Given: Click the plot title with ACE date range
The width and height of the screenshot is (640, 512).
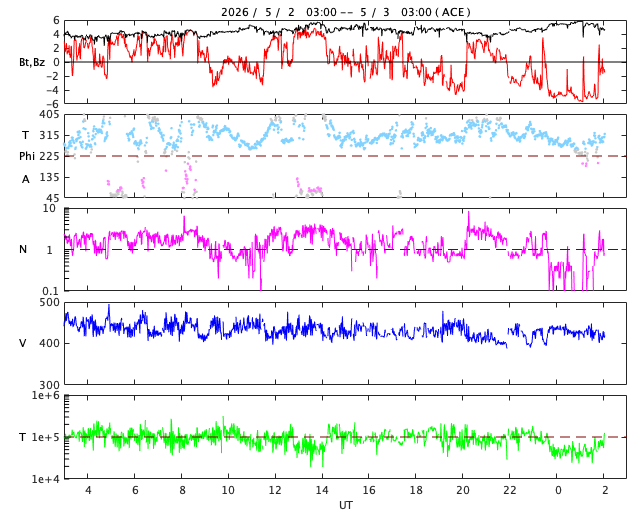Looking at the screenshot, I should click(x=346, y=12).
